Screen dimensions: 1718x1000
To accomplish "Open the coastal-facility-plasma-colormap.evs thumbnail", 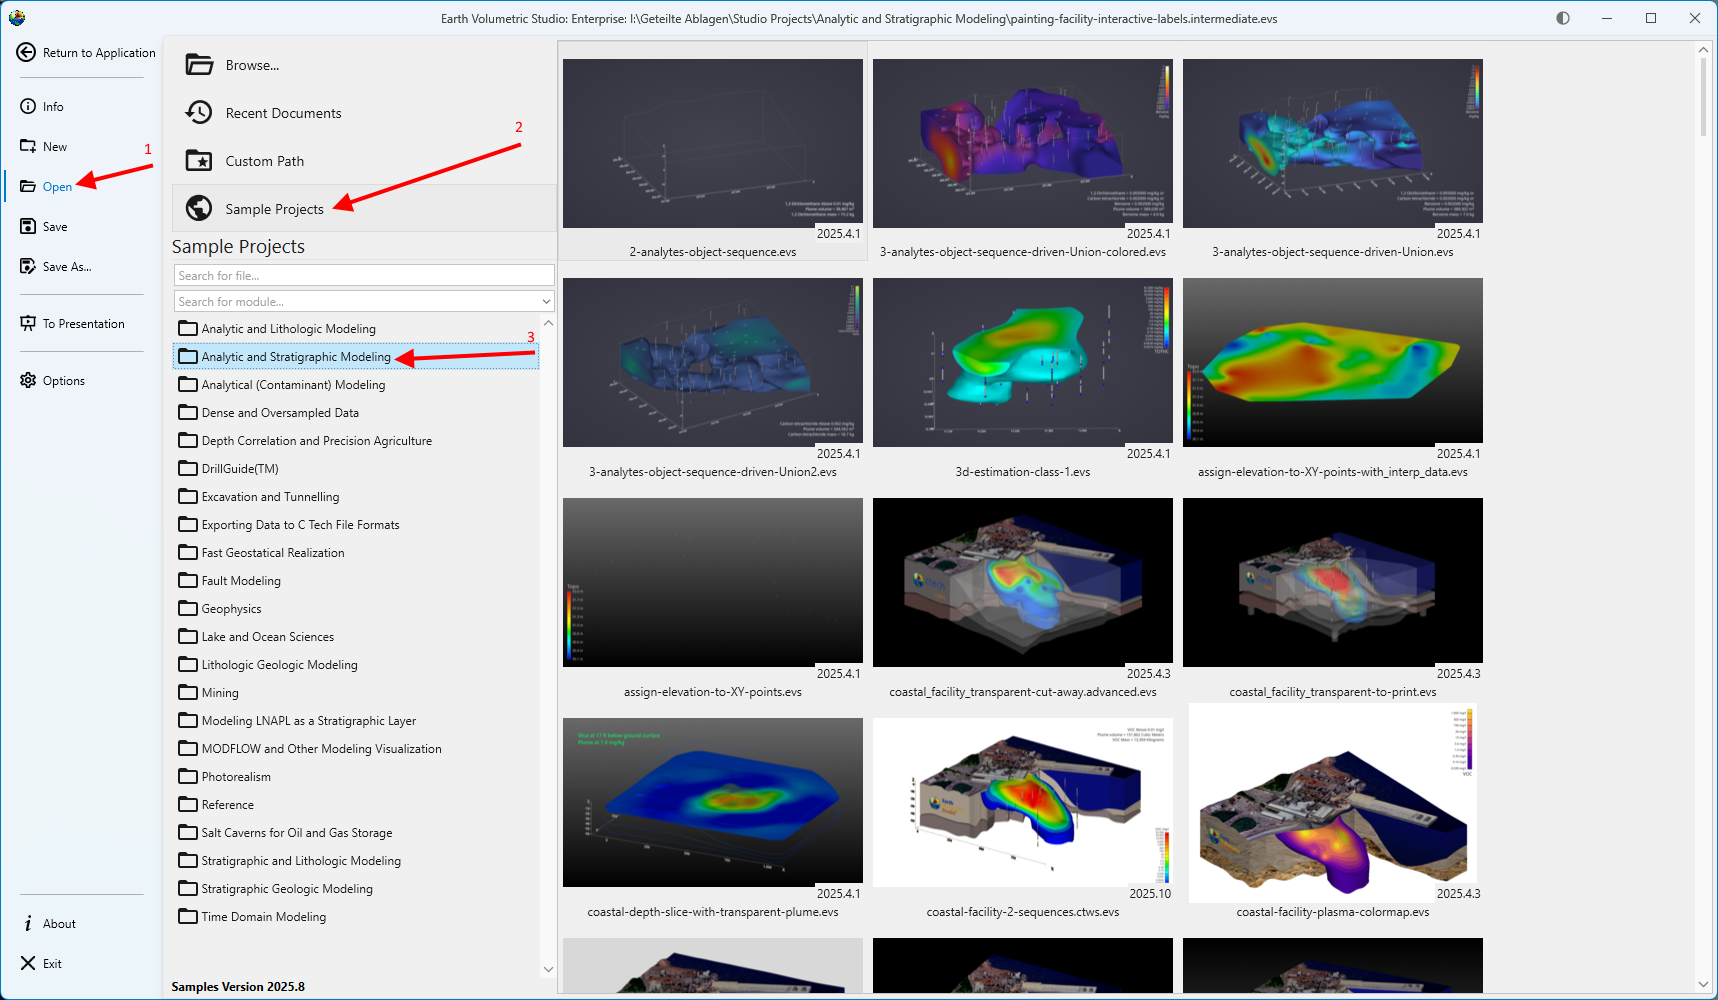I will (1332, 803).
